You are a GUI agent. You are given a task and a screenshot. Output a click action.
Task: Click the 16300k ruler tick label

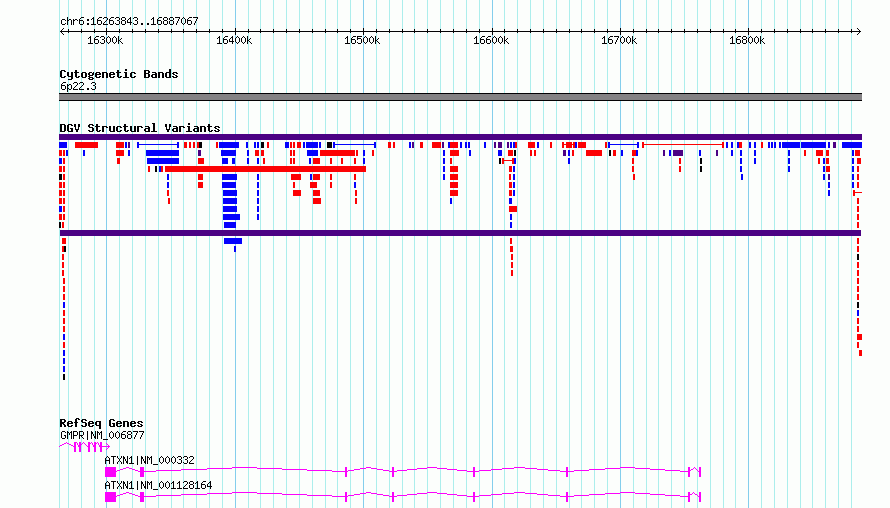[105, 40]
